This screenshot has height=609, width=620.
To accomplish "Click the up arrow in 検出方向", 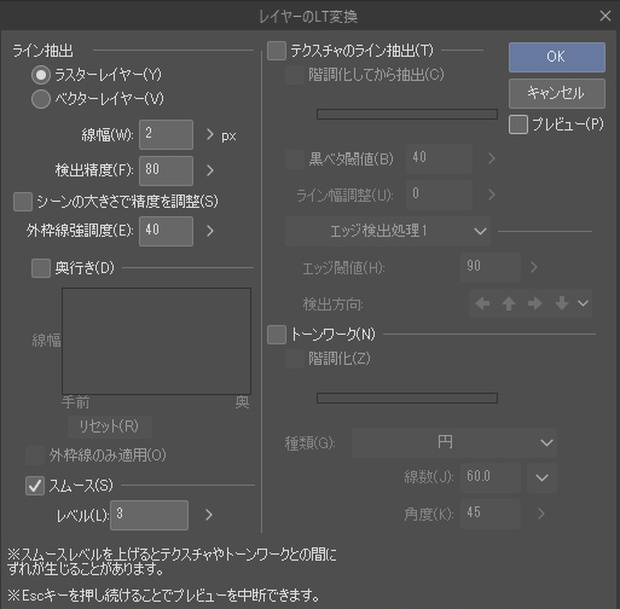I will (508, 304).
